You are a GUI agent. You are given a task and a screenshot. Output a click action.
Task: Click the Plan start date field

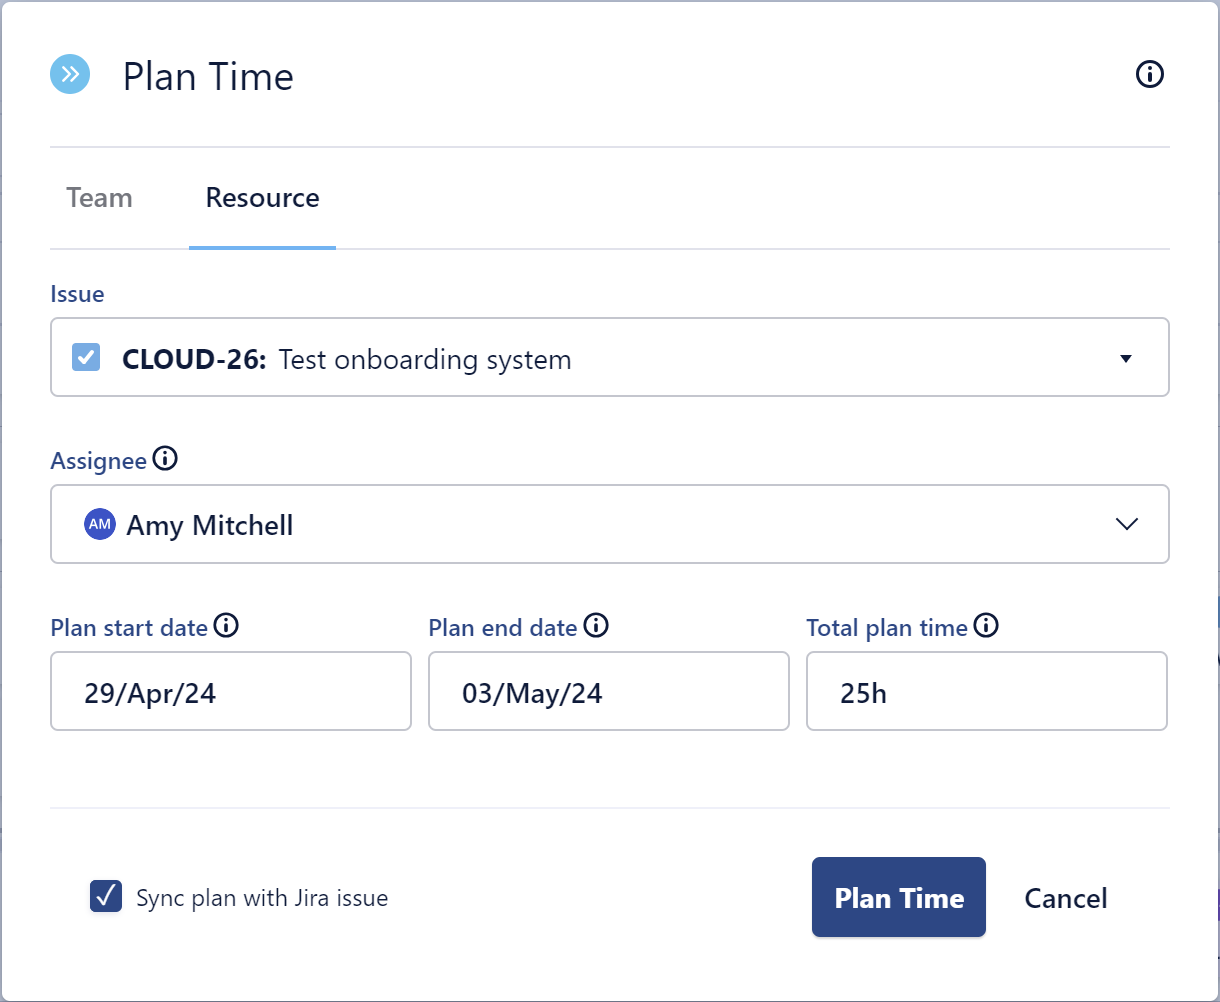pos(230,691)
